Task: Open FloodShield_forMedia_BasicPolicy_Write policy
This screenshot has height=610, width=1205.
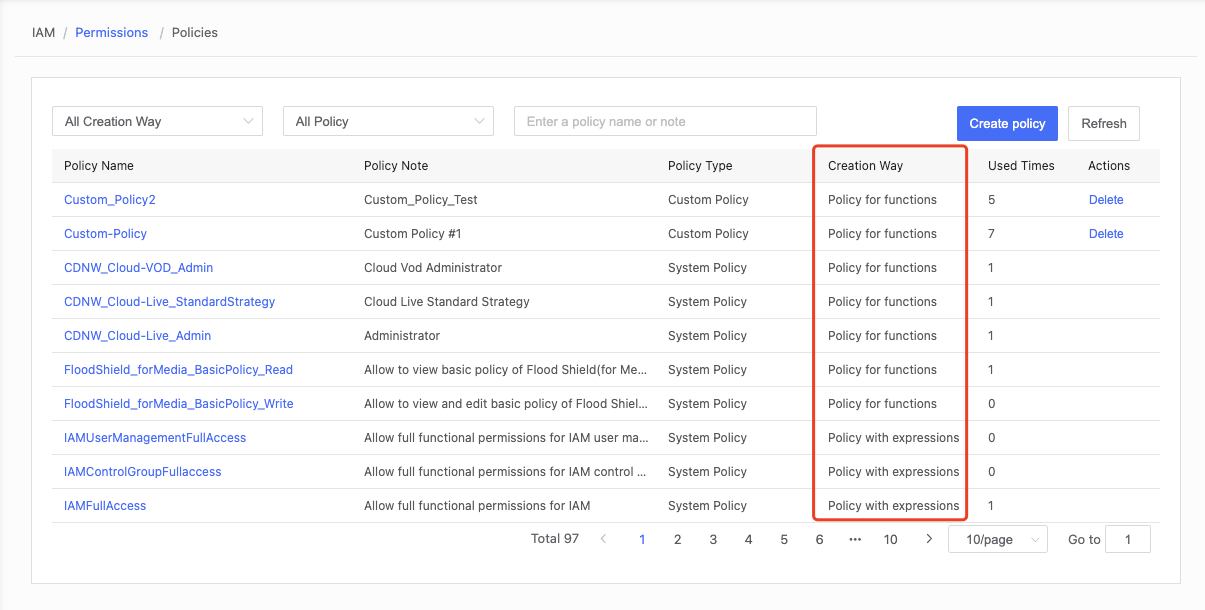Action: pyautogui.click(x=178, y=404)
